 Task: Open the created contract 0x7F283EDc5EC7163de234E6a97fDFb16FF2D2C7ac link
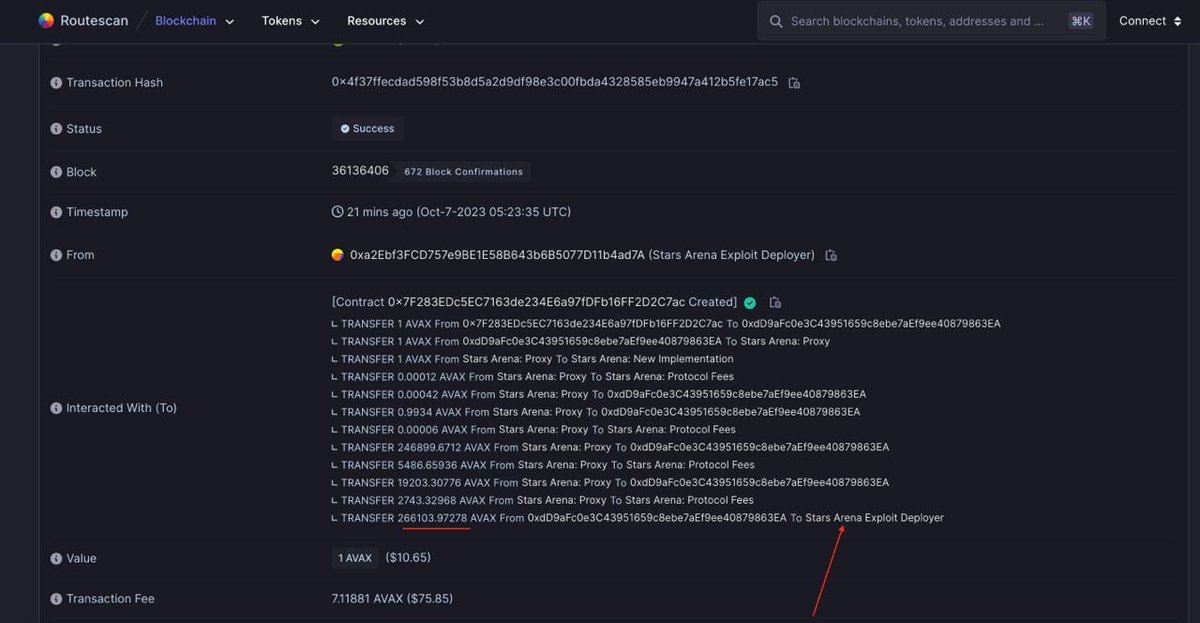pyautogui.click(x=534, y=302)
